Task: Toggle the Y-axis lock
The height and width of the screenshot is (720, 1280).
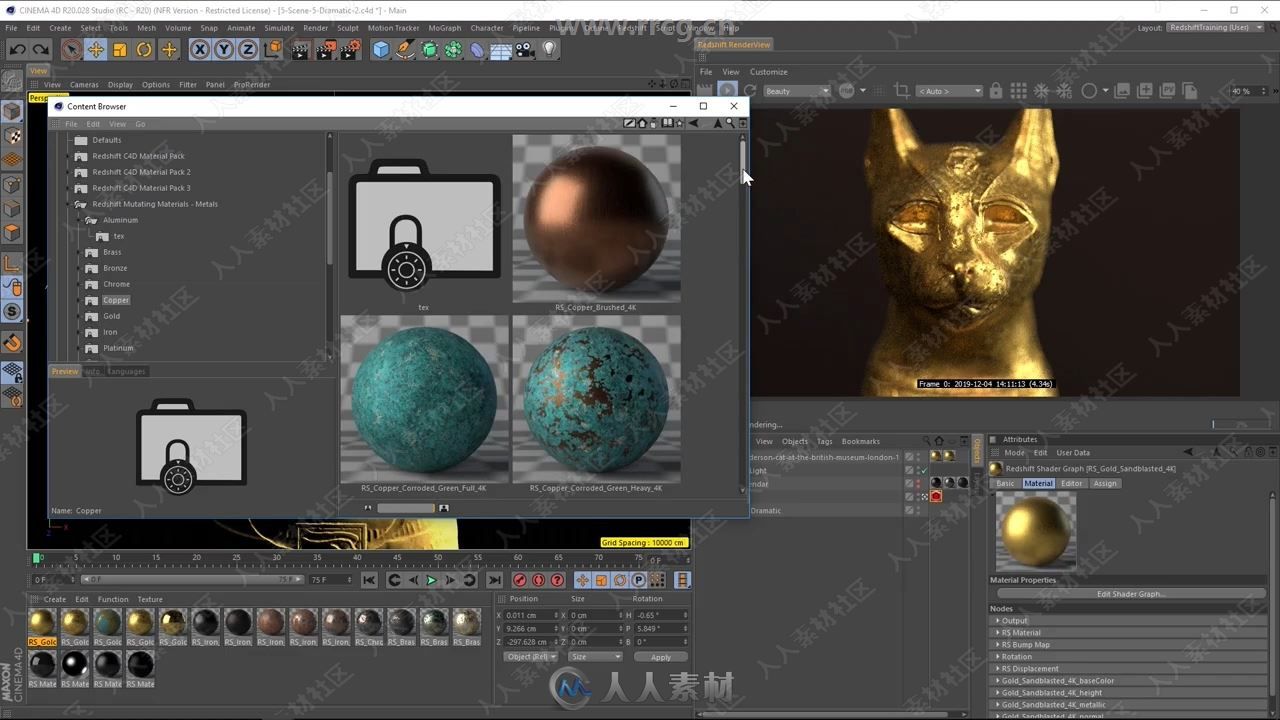Action: point(224,50)
